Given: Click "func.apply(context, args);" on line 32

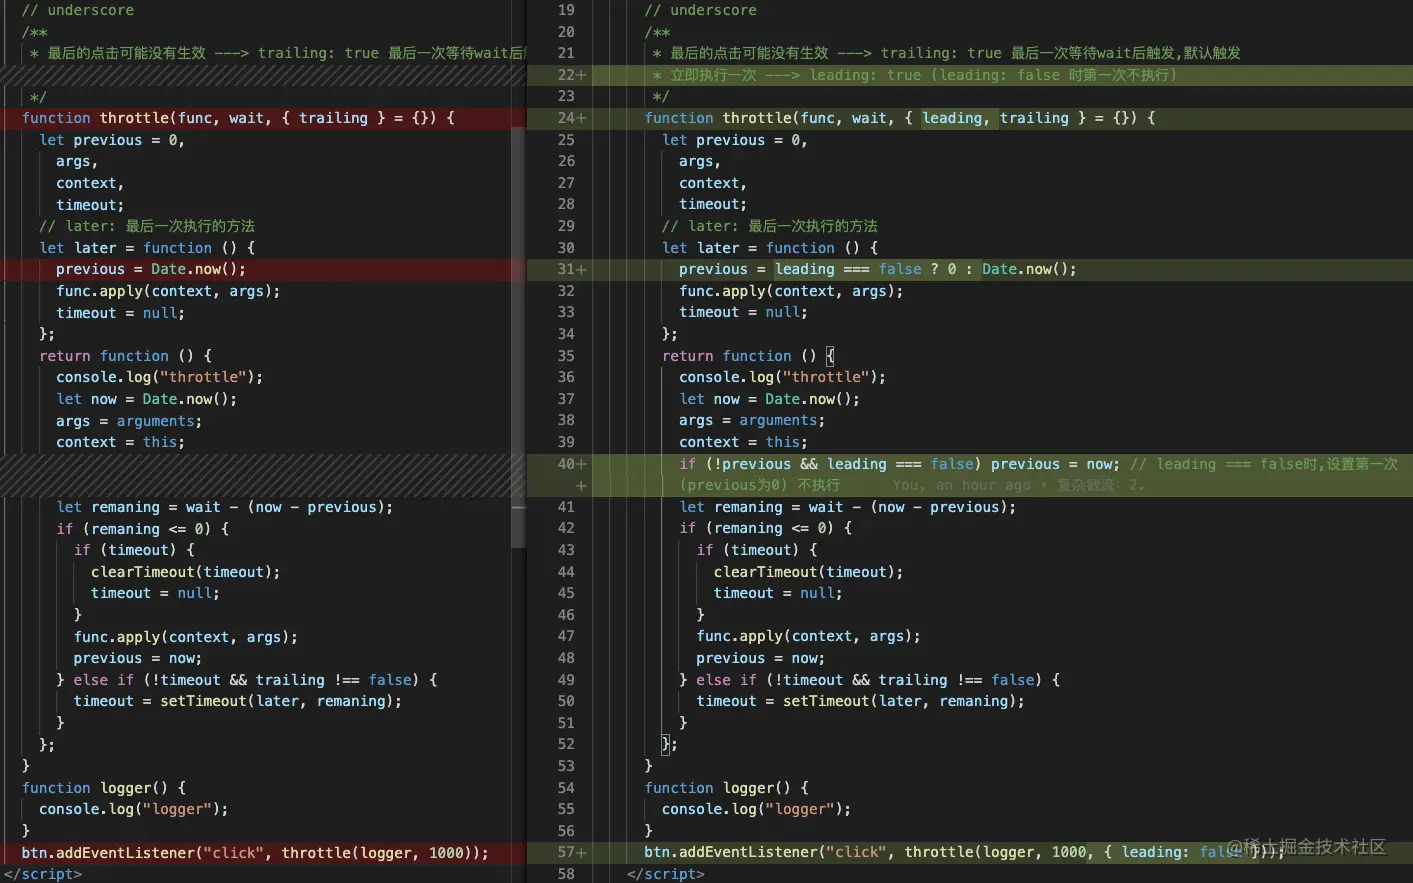Looking at the screenshot, I should click(791, 291).
